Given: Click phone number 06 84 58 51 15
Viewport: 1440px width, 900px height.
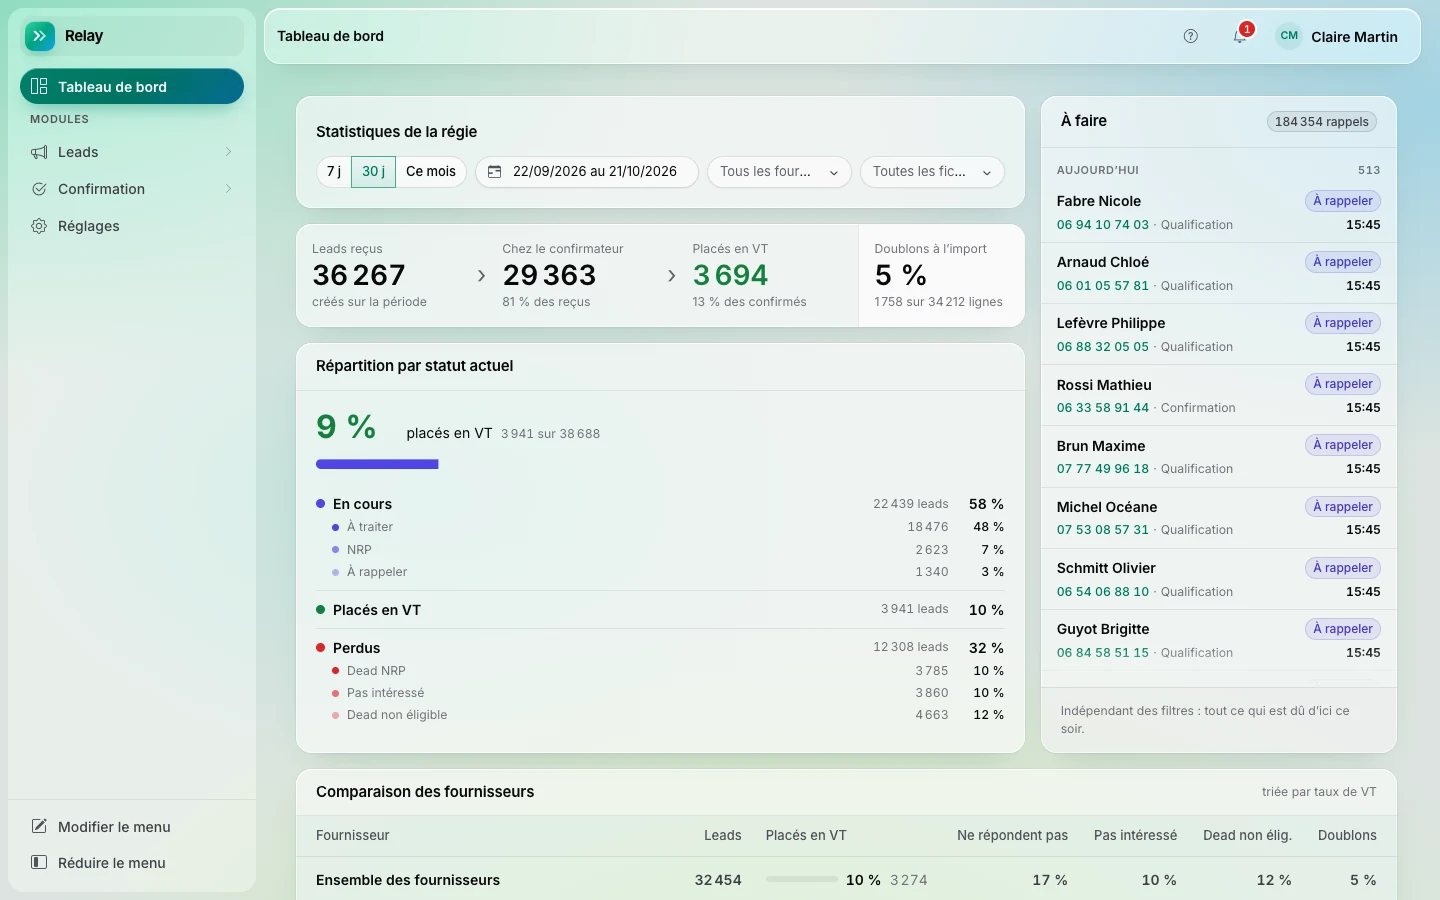Looking at the screenshot, I should click(1102, 653).
